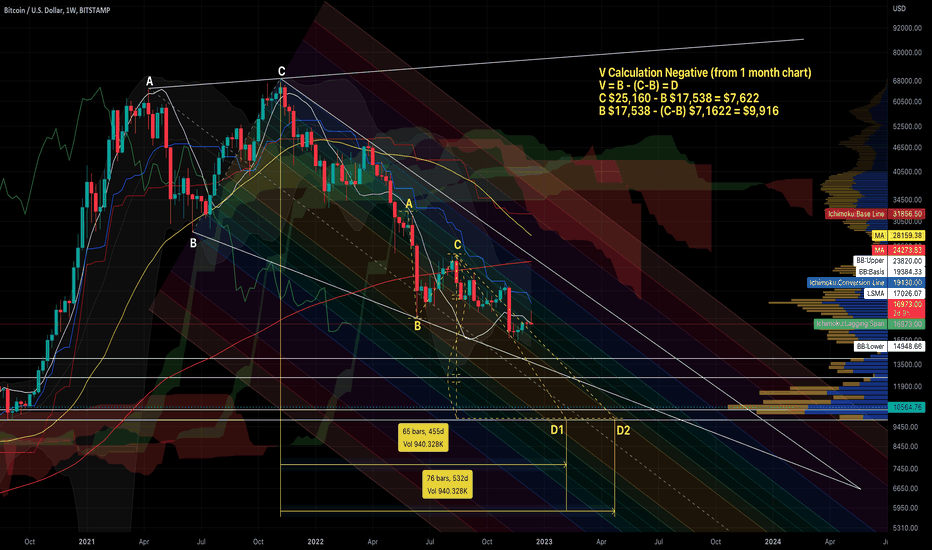Image resolution: width=932 pixels, height=550 pixels.
Task: Select the '65 bars, 455d' measurement box
Action: coord(423,438)
